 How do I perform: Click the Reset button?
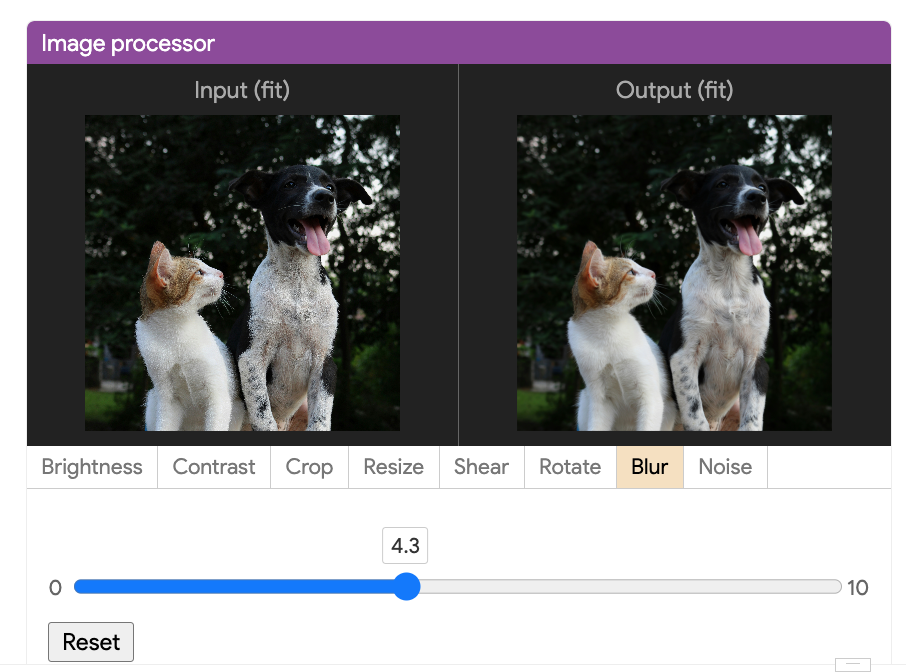tap(91, 642)
